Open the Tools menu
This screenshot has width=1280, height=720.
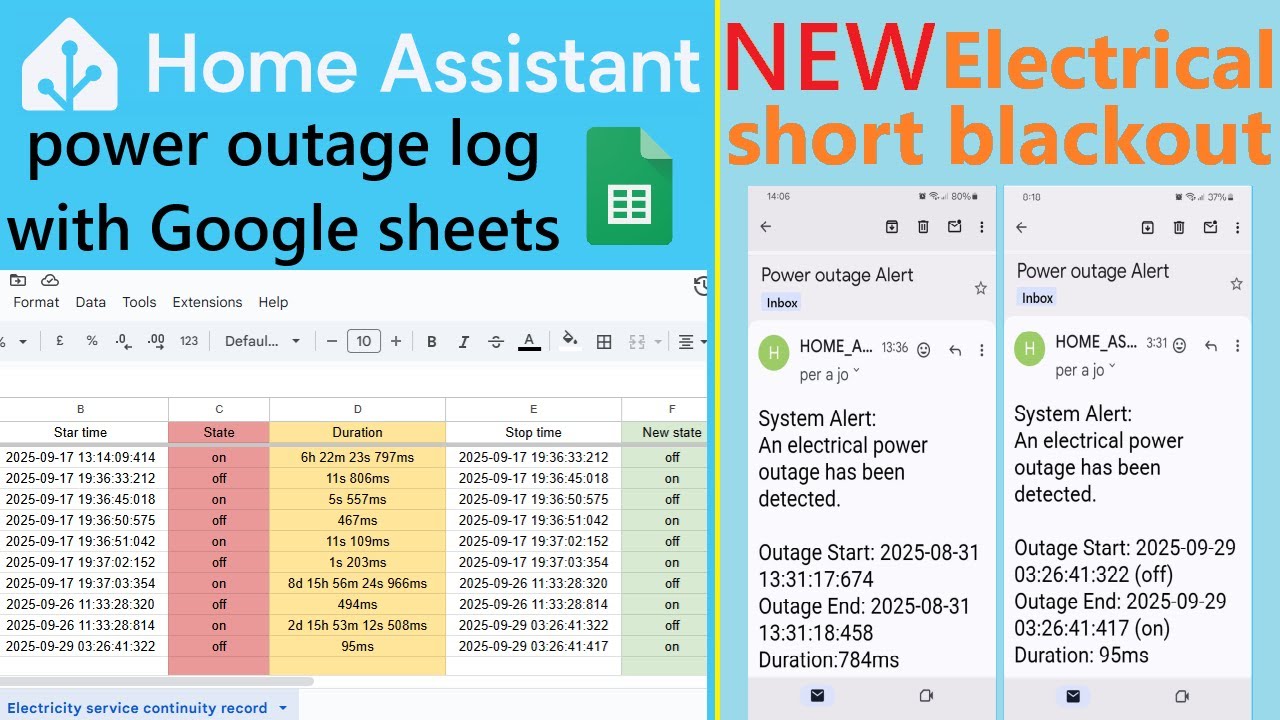pyautogui.click(x=139, y=302)
